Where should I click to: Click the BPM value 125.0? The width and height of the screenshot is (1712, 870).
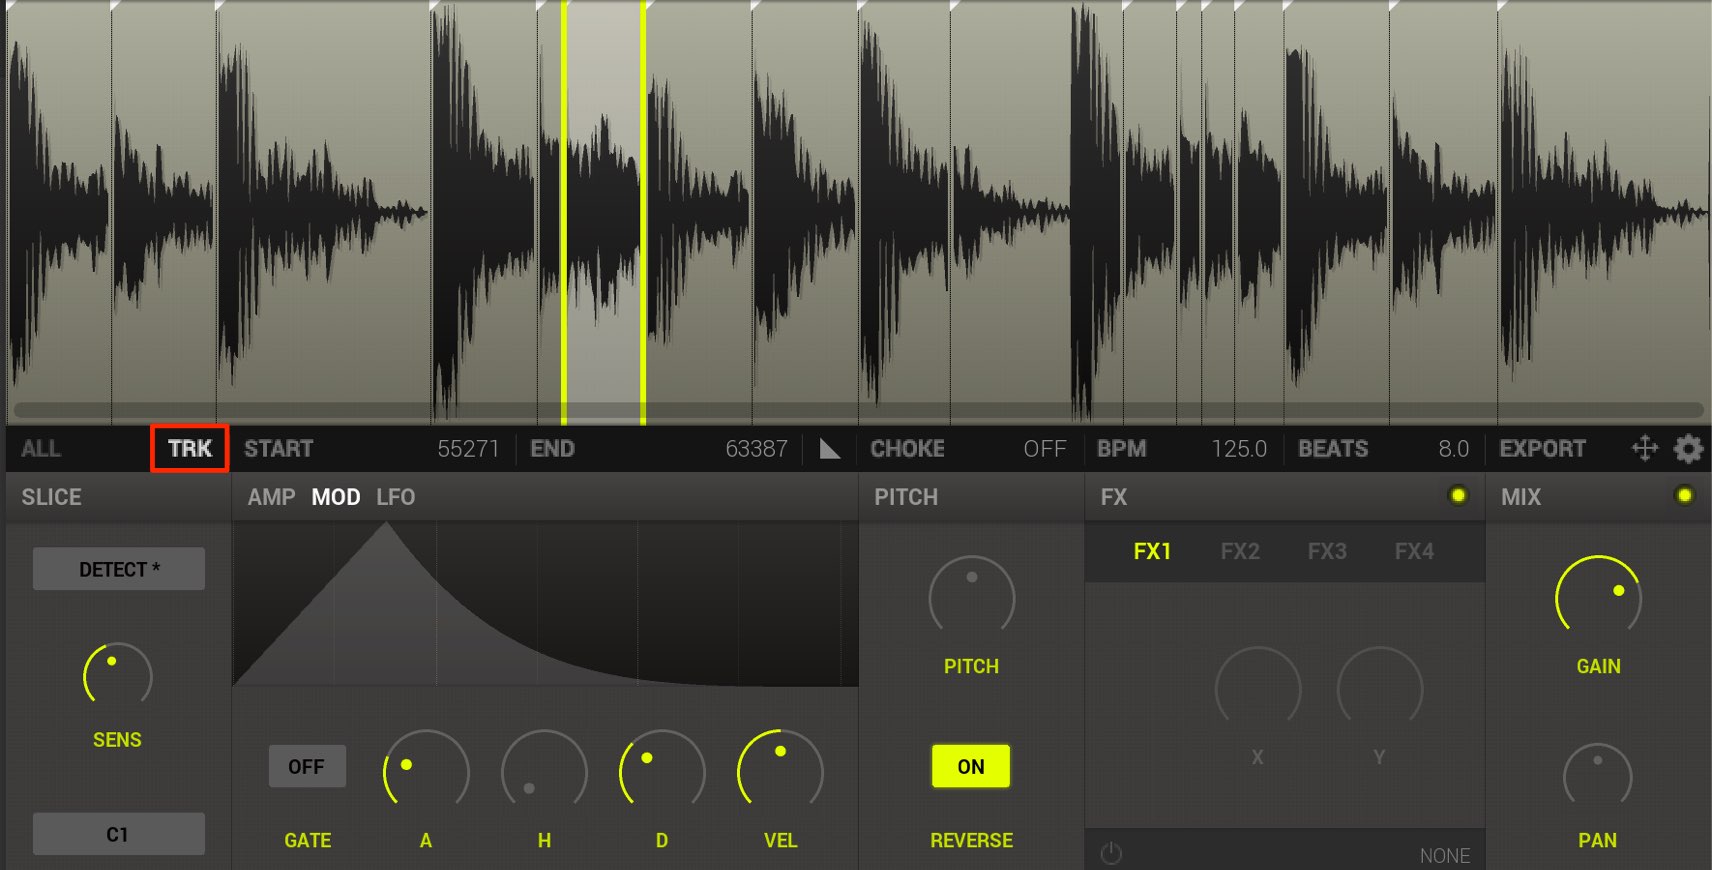point(1239,449)
